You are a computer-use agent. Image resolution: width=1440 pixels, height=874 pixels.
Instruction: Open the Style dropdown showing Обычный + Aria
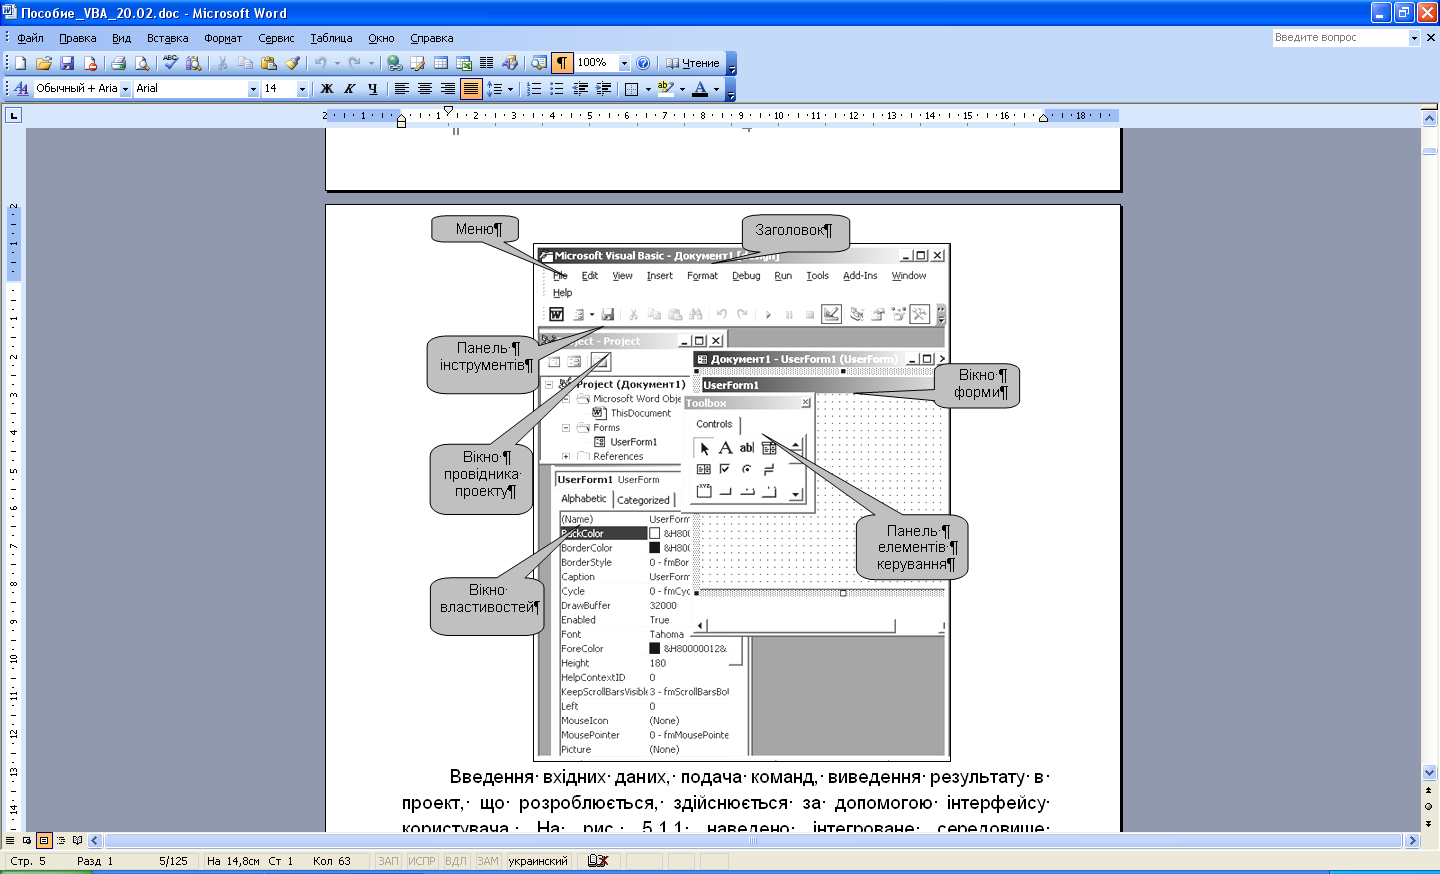pyautogui.click(x=125, y=88)
